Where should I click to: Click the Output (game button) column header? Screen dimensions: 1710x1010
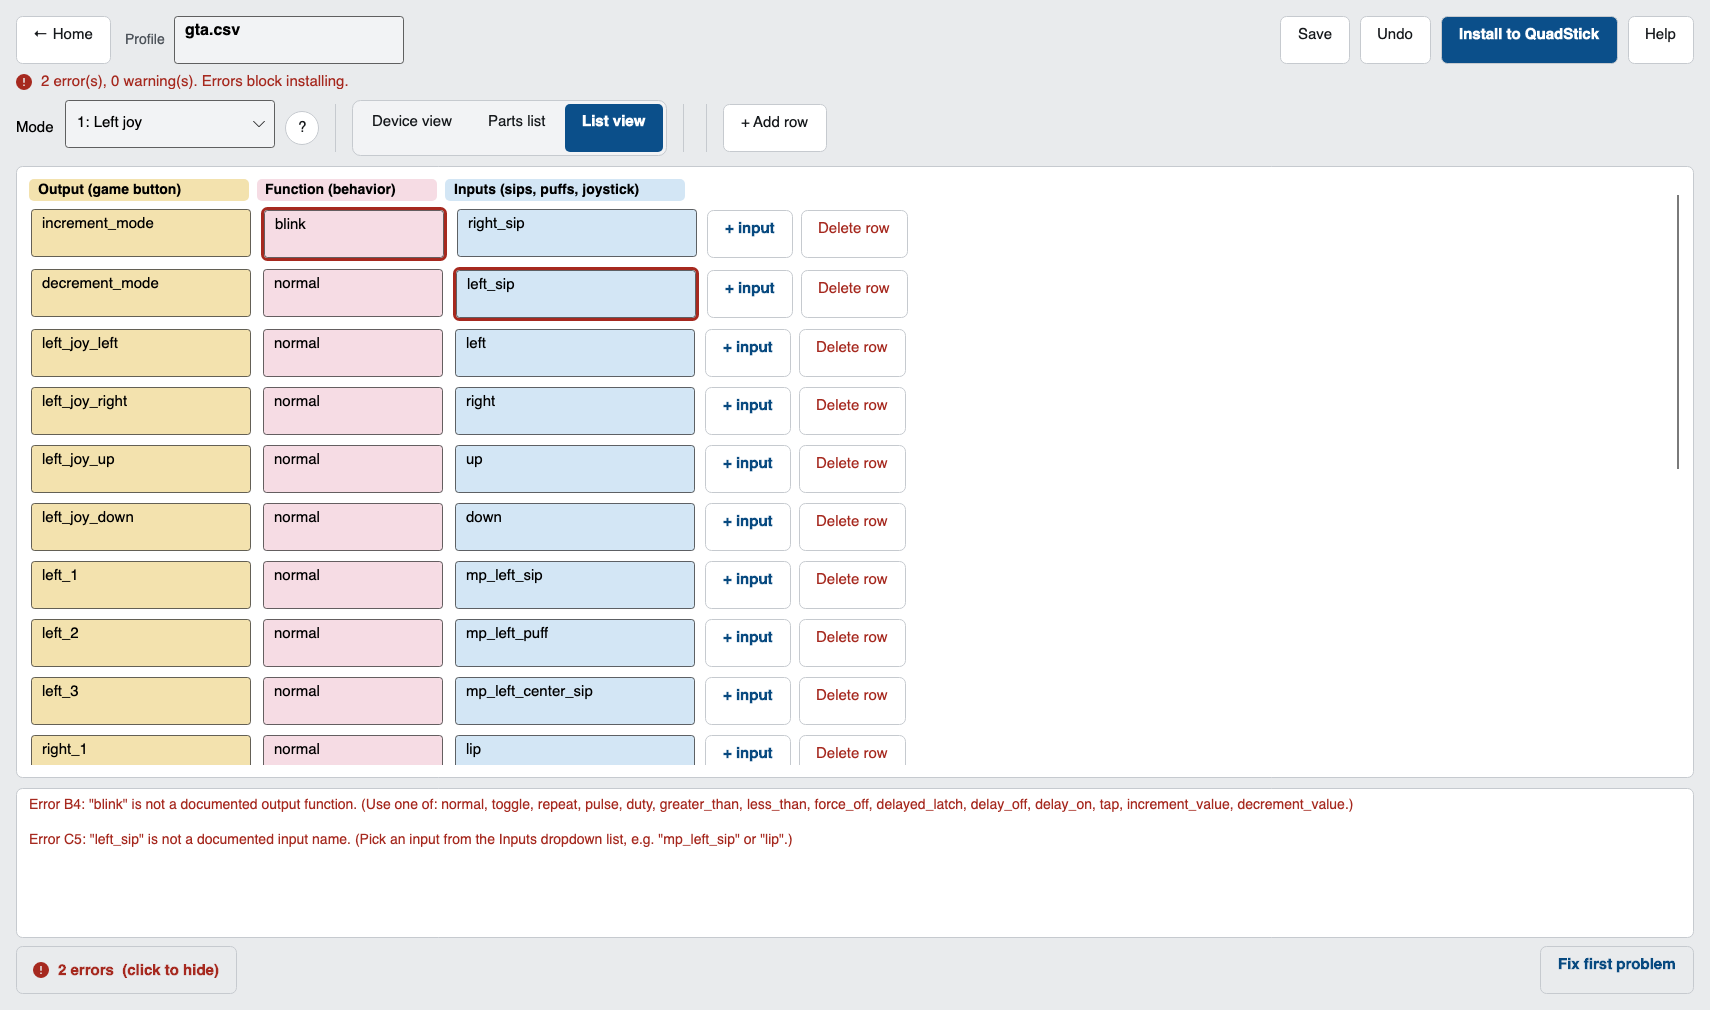pyautogui.click(x=139, y=190)
